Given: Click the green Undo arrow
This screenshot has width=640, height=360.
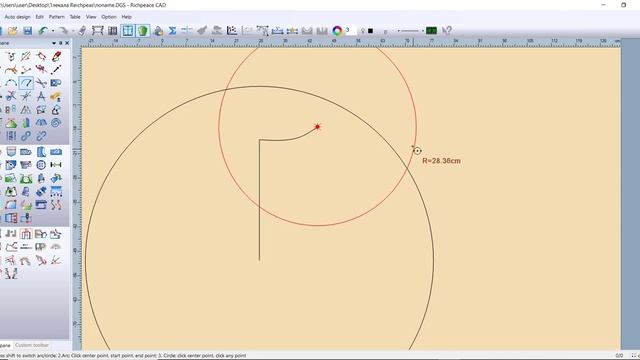Looking at the screenshot, I should [x=42, y=31].
